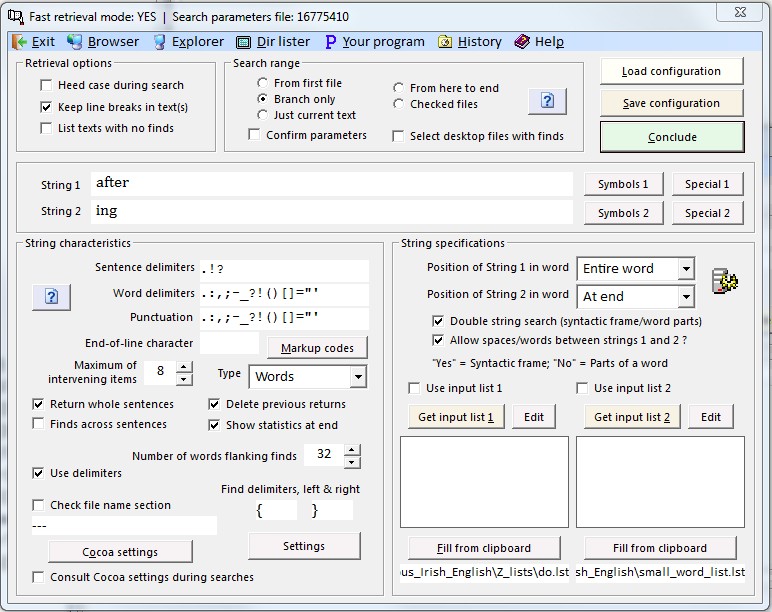
Task: Select the From first file option
Action: [263, 83]
